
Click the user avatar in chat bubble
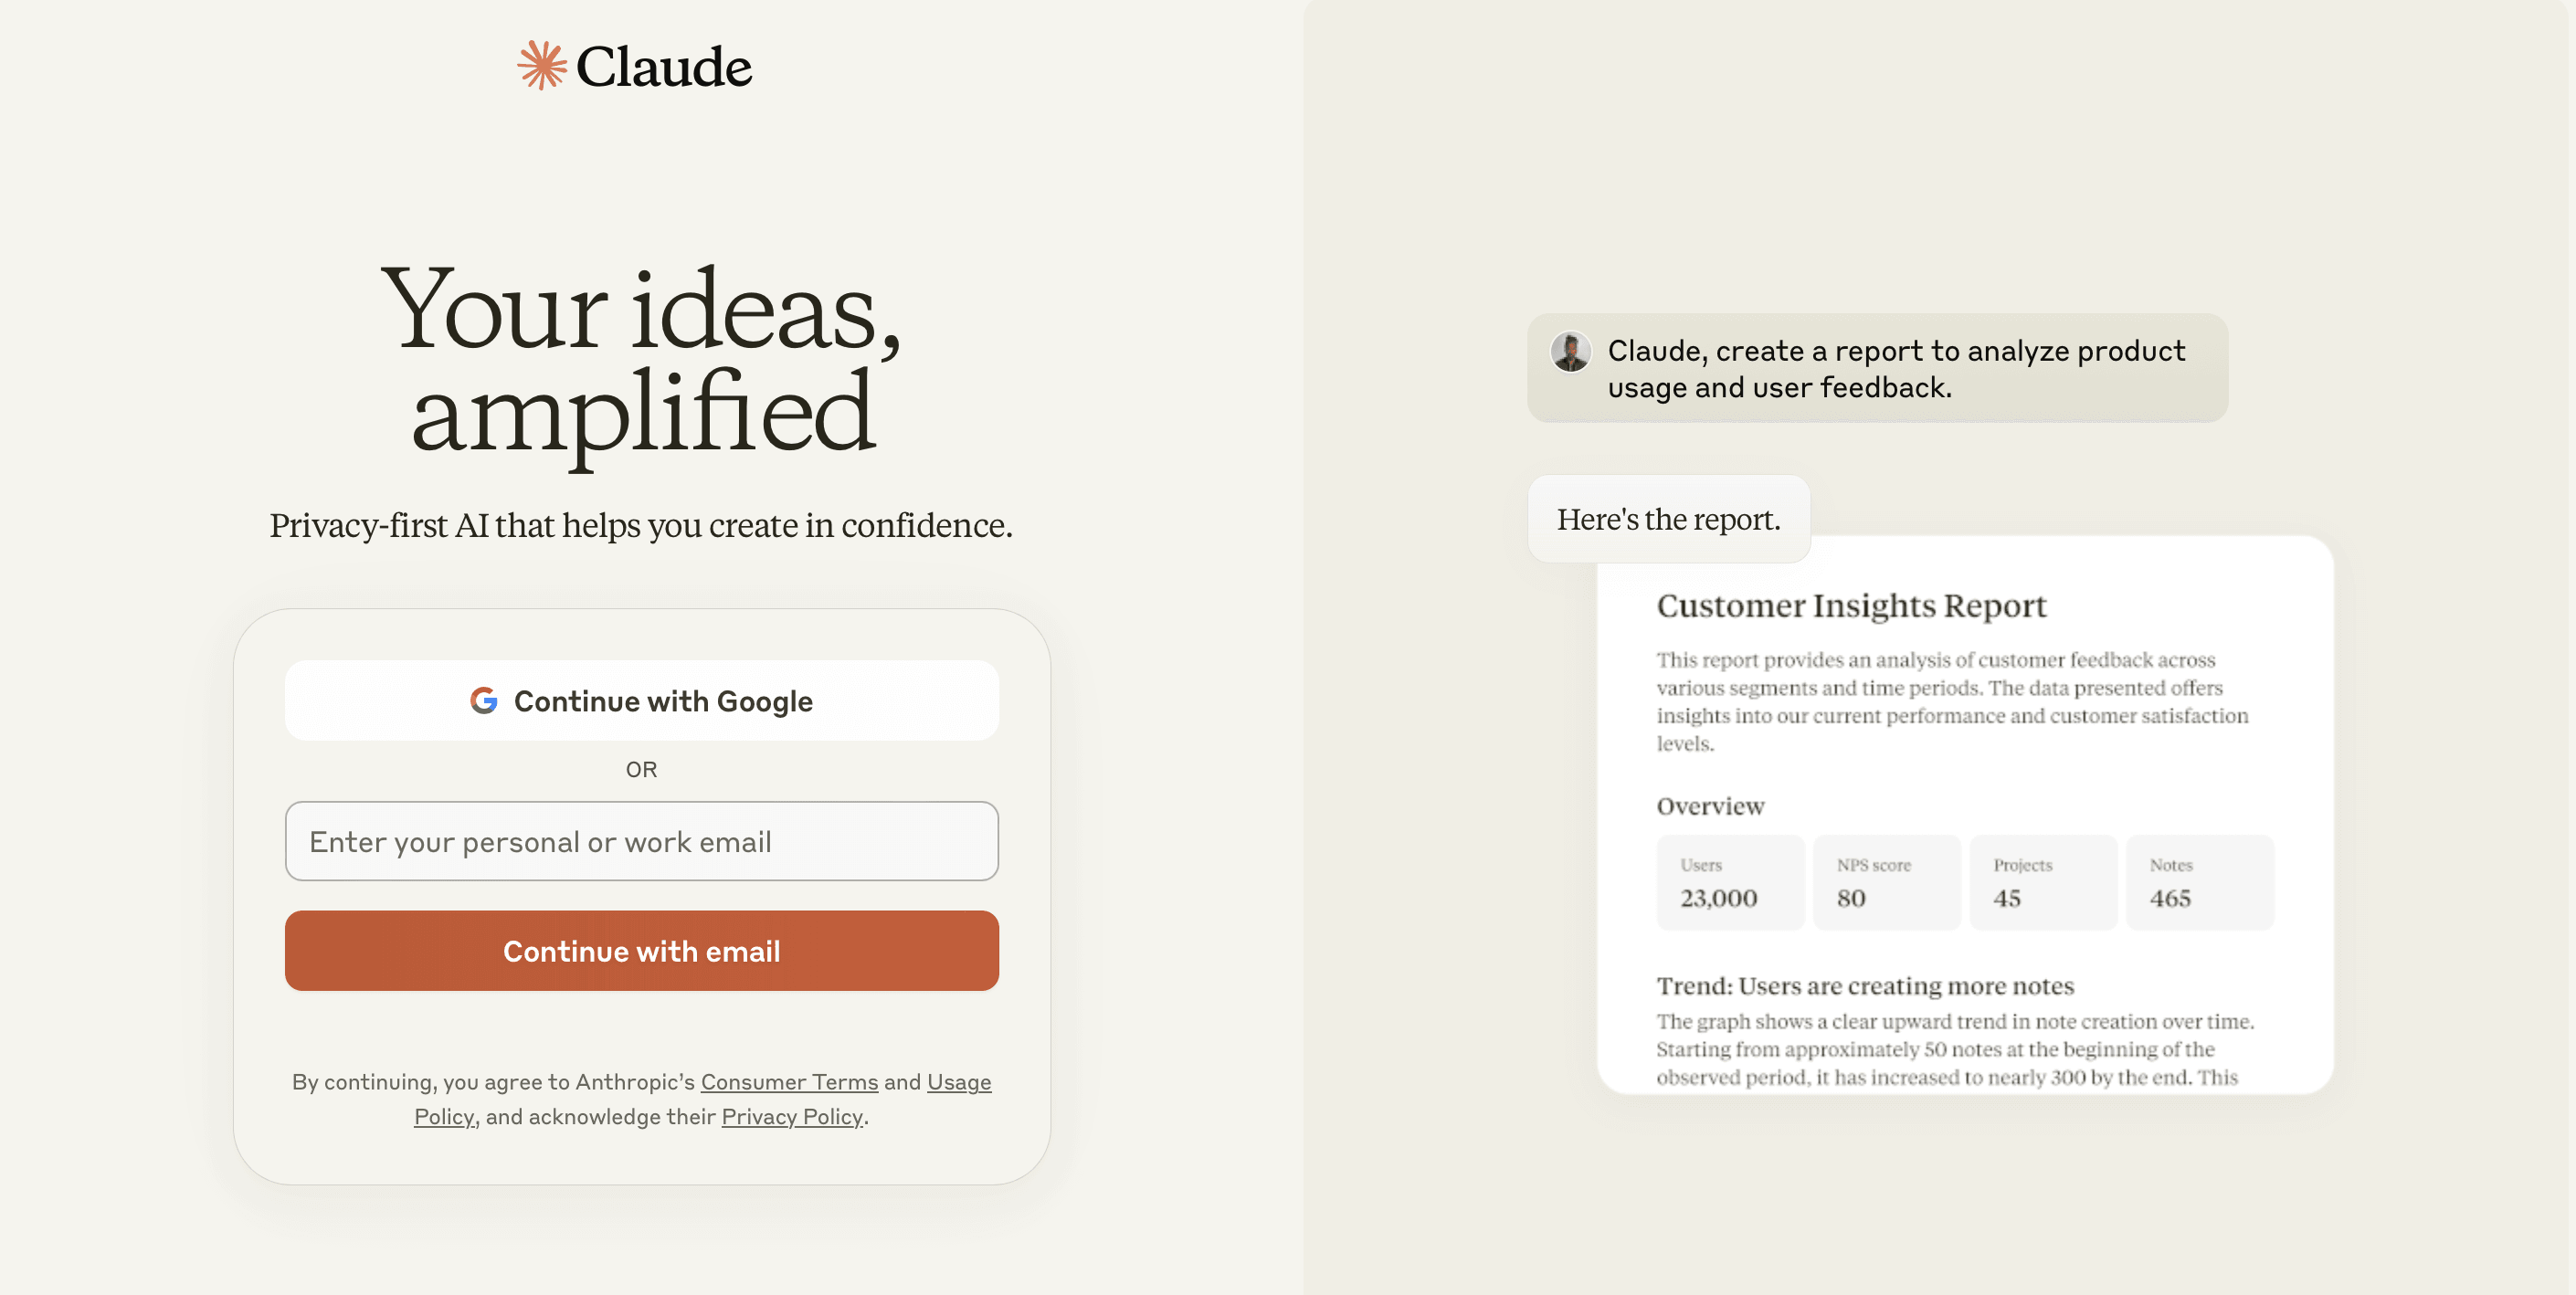pos(1570,352)
